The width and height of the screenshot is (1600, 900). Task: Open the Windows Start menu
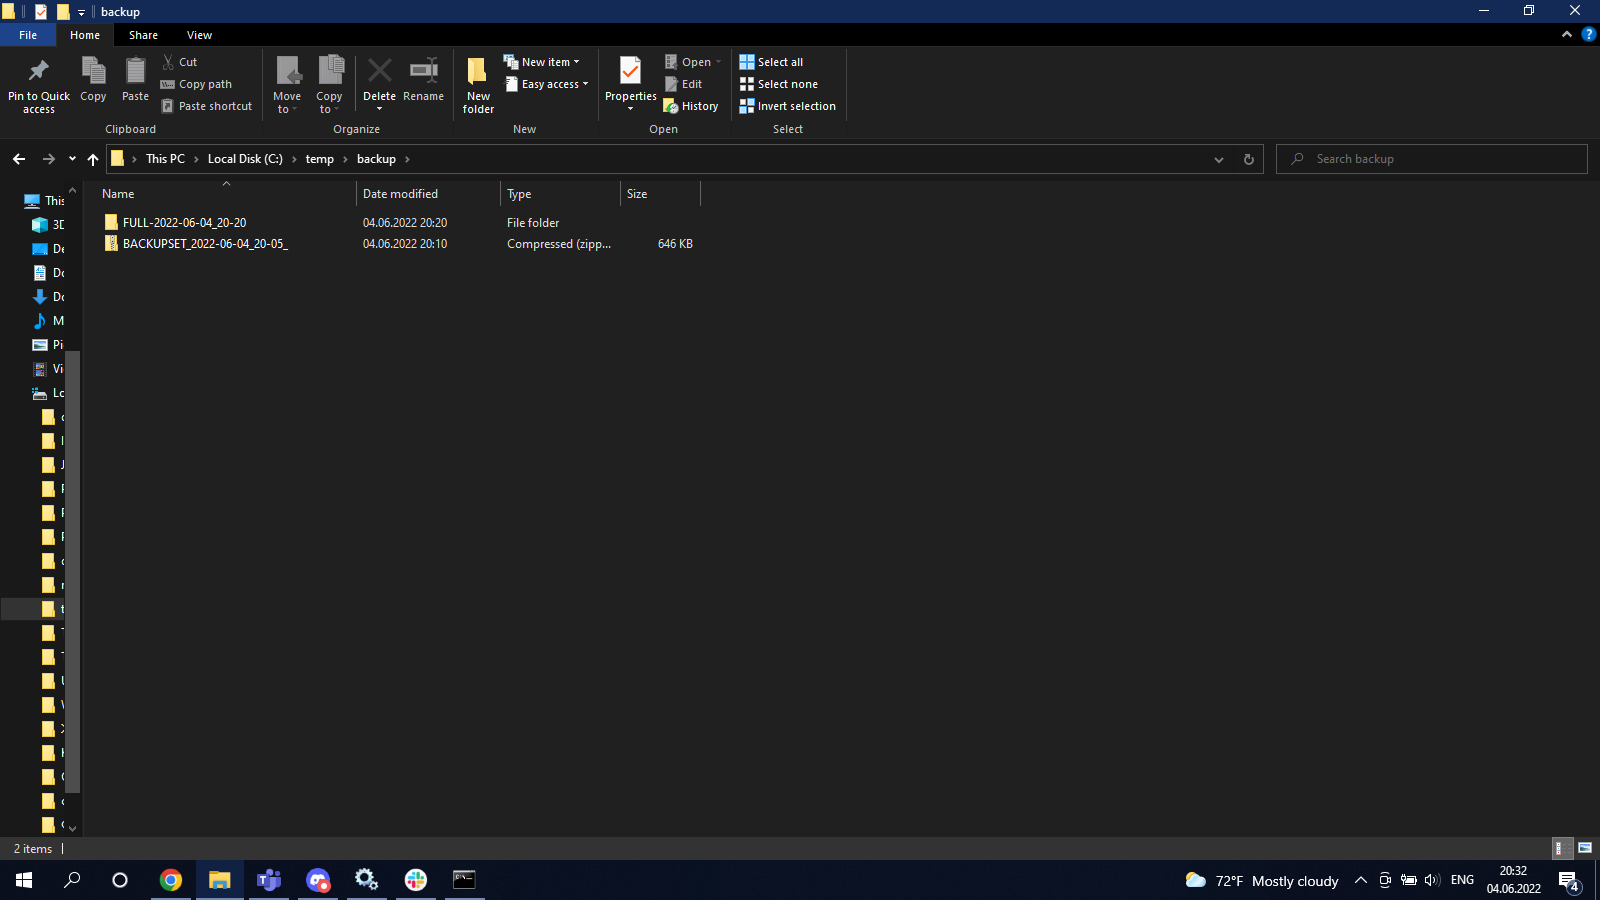coord(24,880)
